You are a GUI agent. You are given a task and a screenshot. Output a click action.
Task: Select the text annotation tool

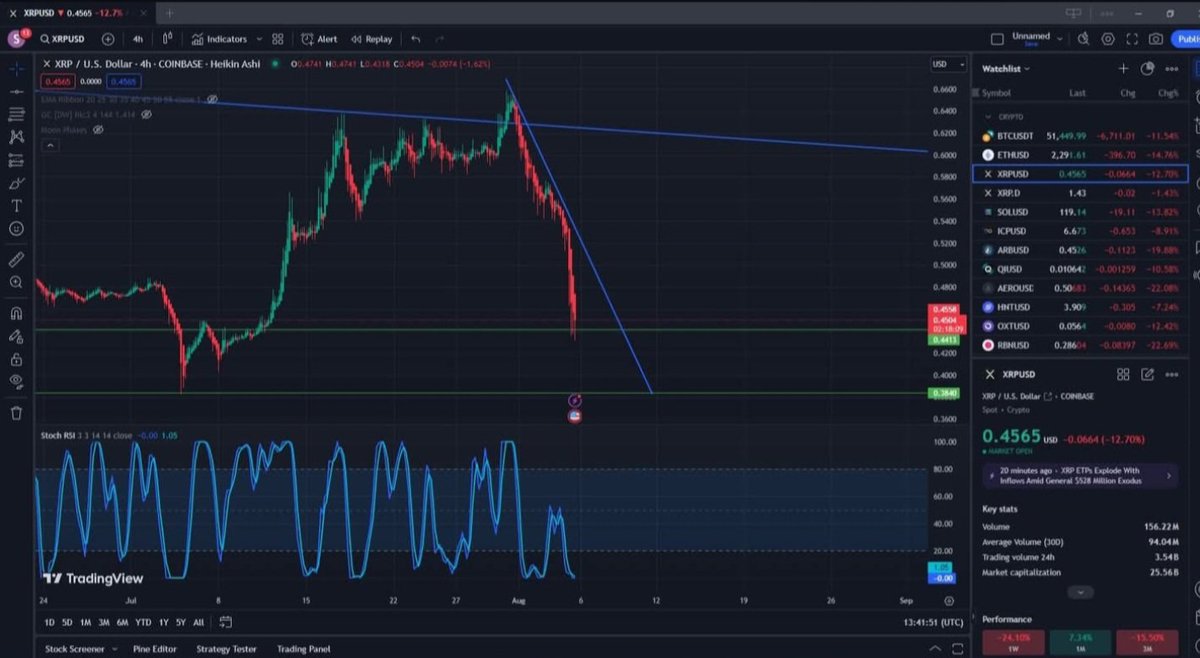16,205
